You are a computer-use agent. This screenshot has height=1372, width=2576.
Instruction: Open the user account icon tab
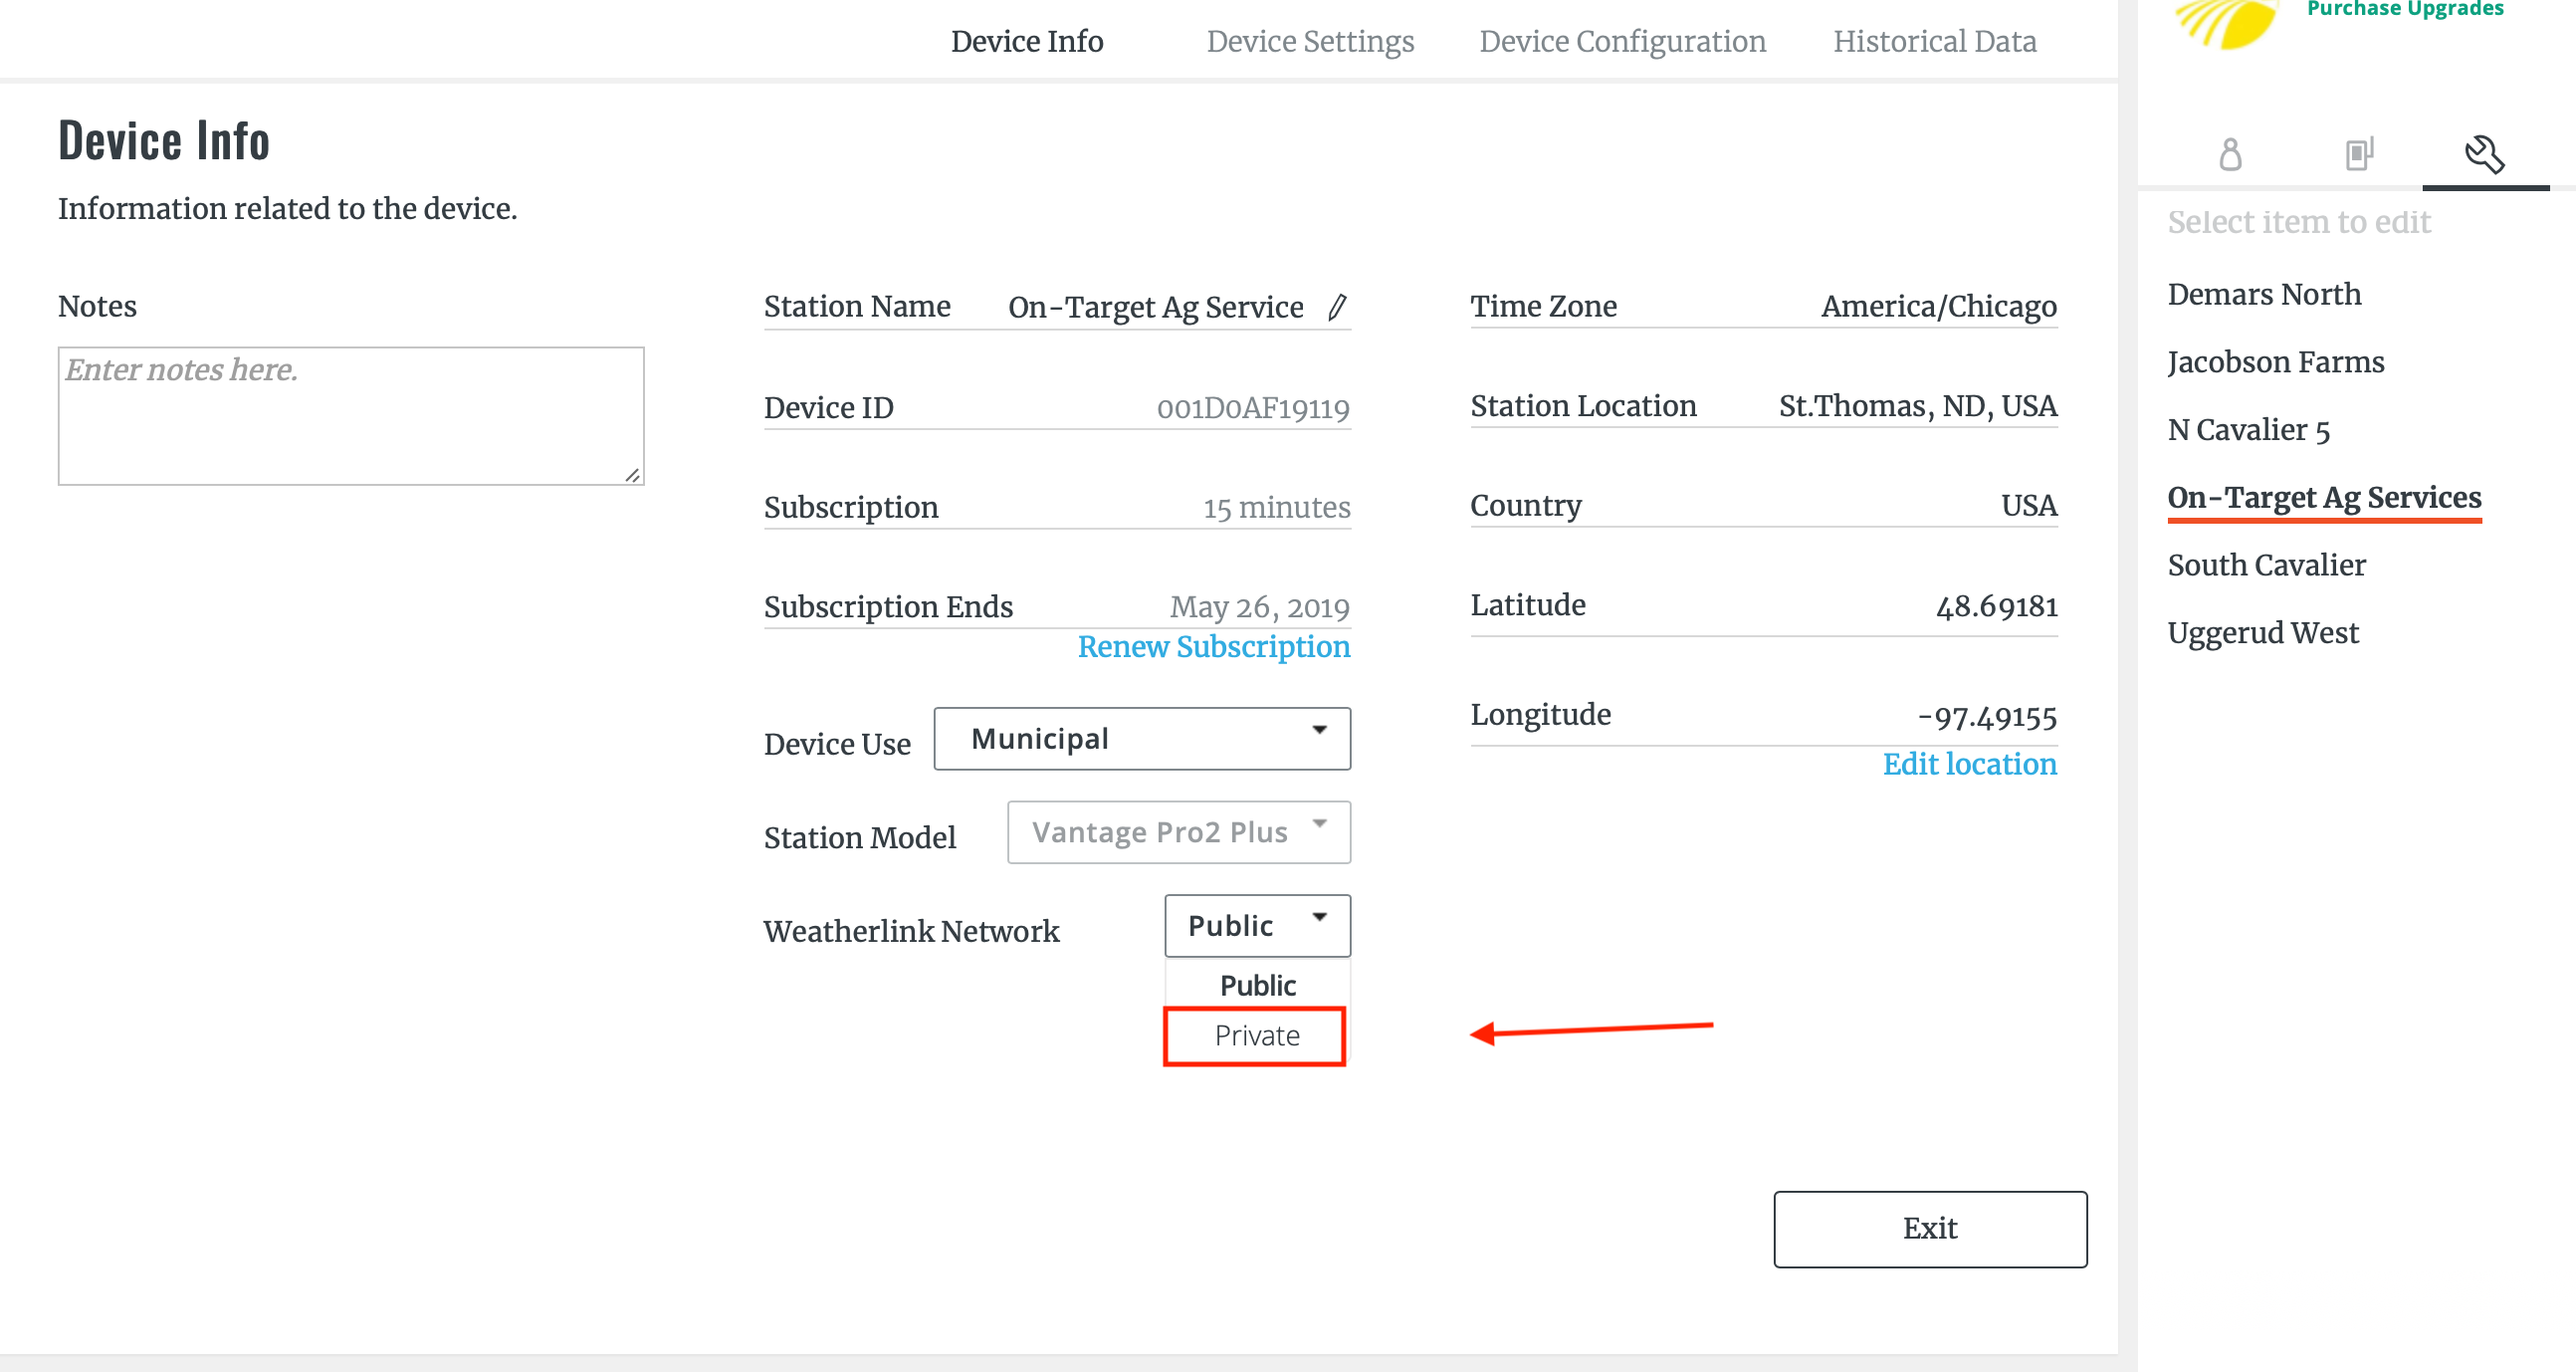pos(2230,154)
